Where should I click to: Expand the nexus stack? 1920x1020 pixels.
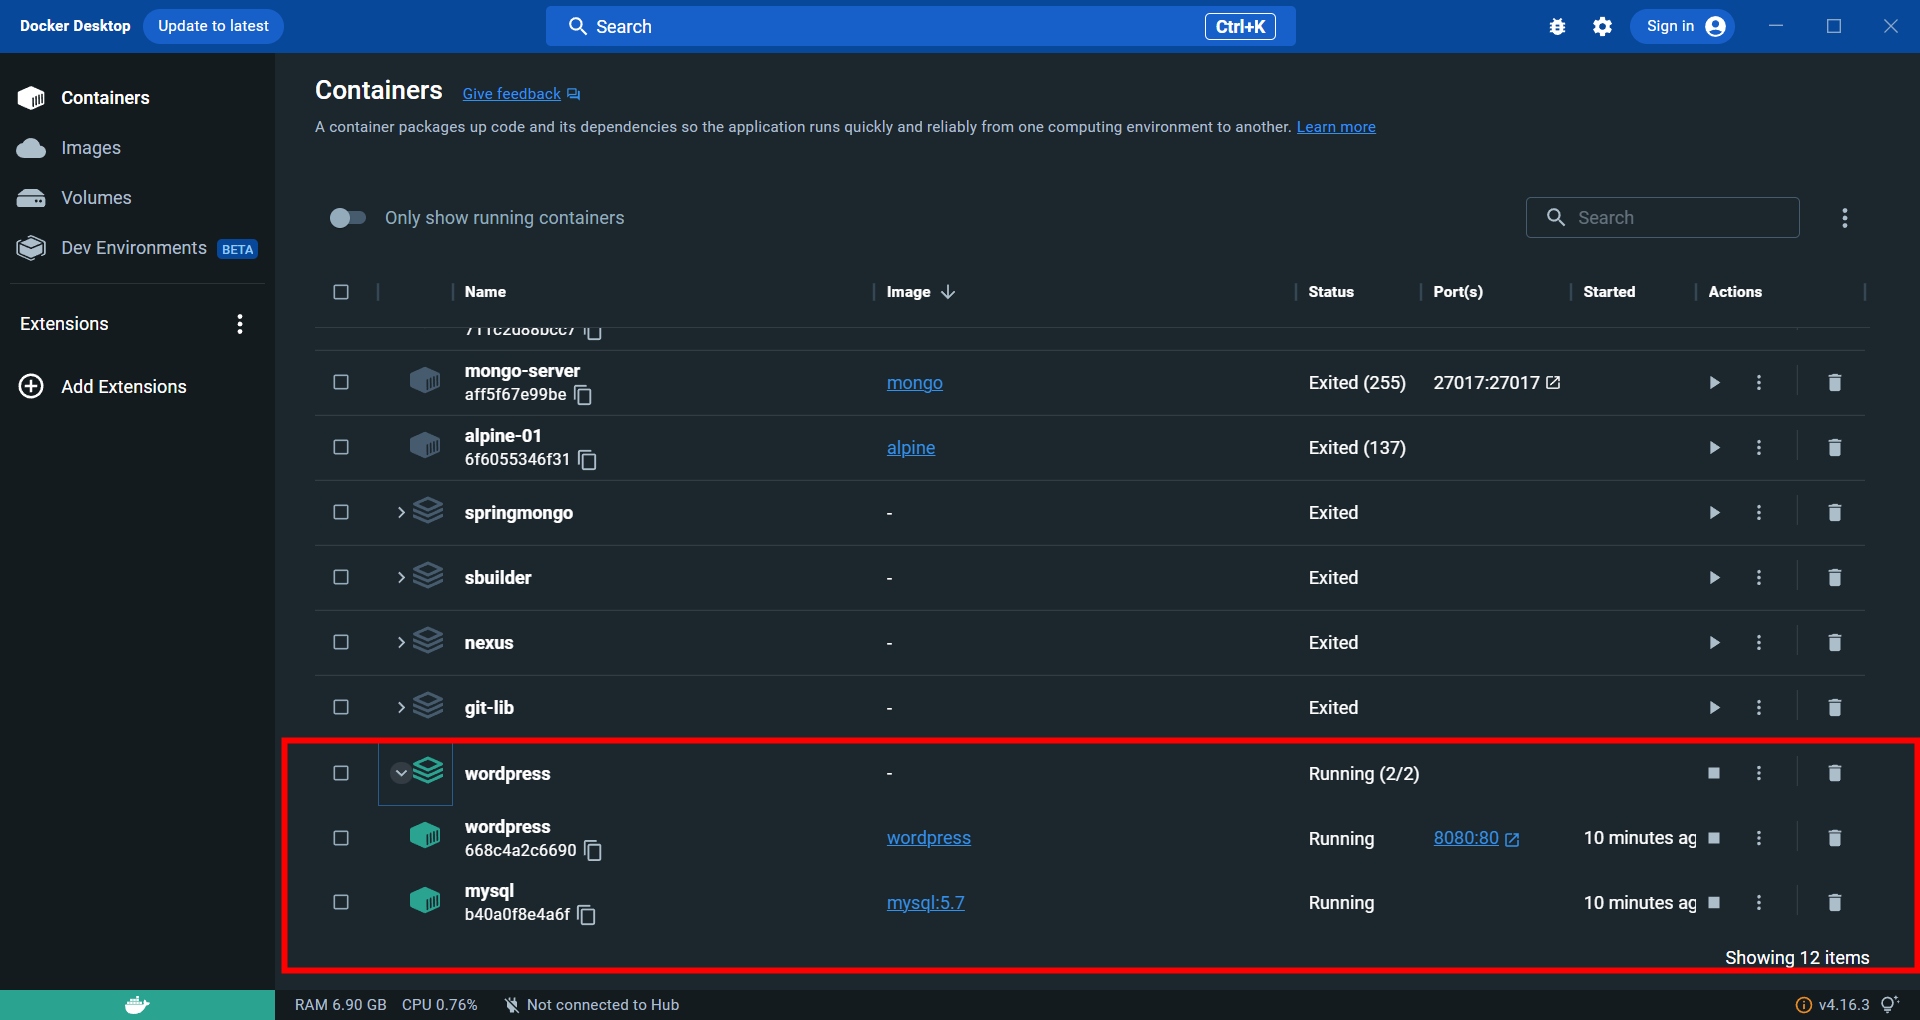coord(401,643)
